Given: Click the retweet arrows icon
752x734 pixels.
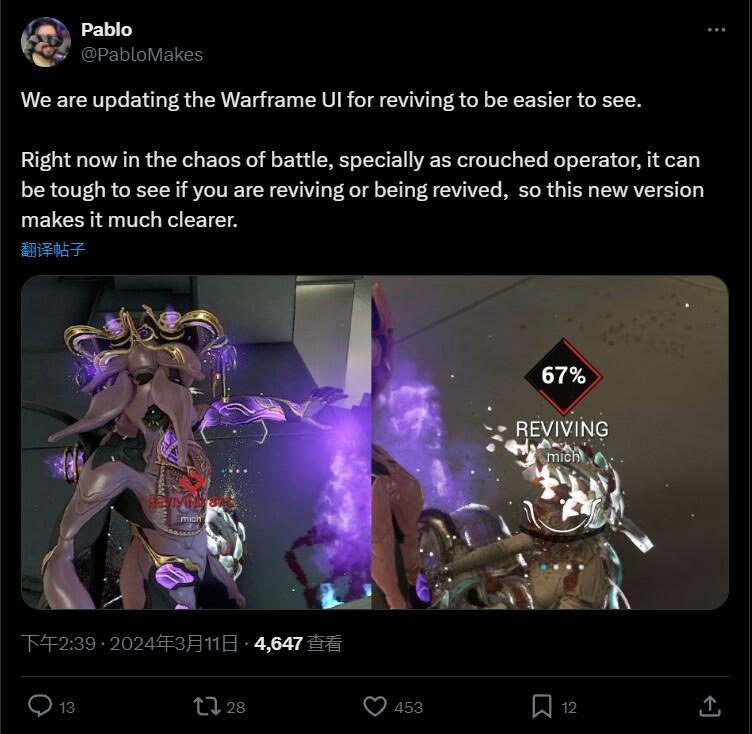Looking at the screenshot, I should pos(207,707).
